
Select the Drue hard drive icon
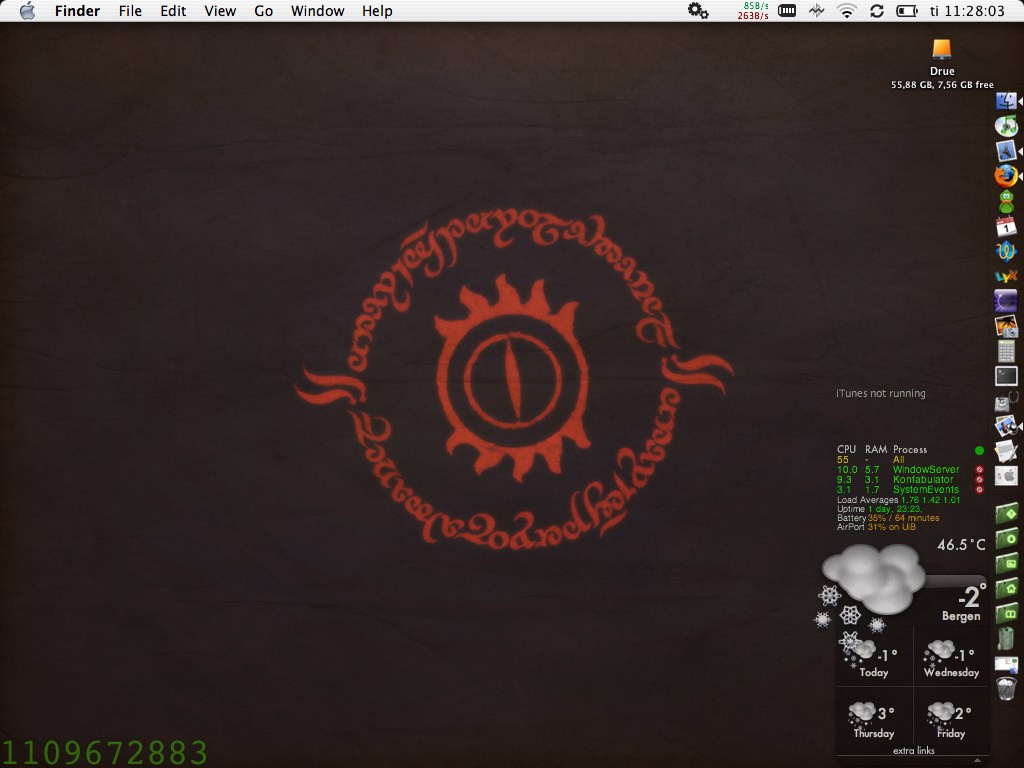point(942,50)
